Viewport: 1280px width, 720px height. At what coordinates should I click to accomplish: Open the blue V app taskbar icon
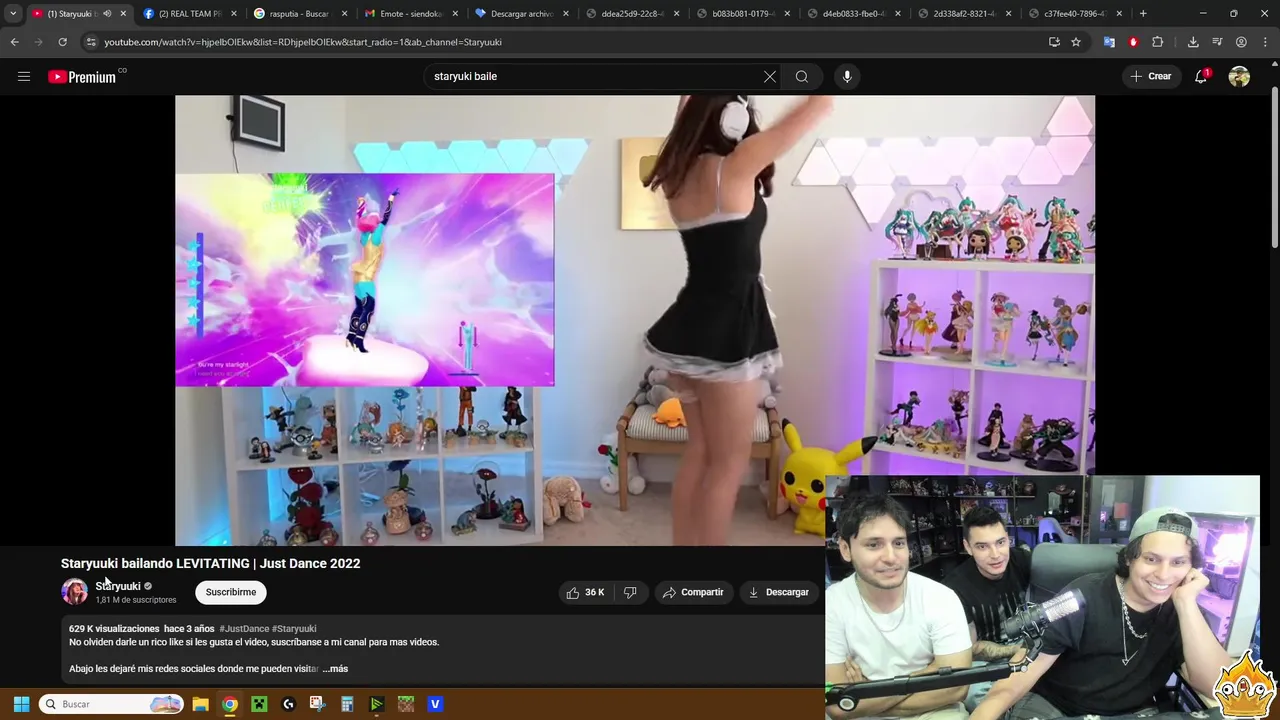[435, 704]
